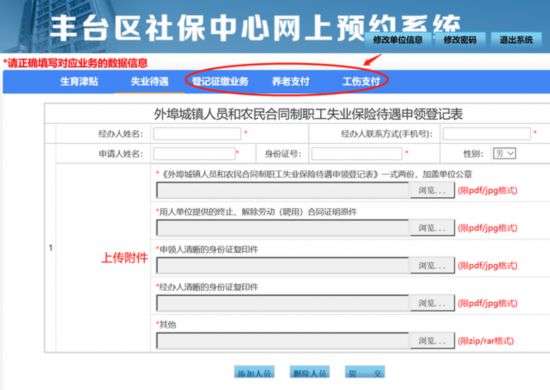Click the file path box for 经办人身份证复印件
The image size is (550, 390).
coord(283,303)
